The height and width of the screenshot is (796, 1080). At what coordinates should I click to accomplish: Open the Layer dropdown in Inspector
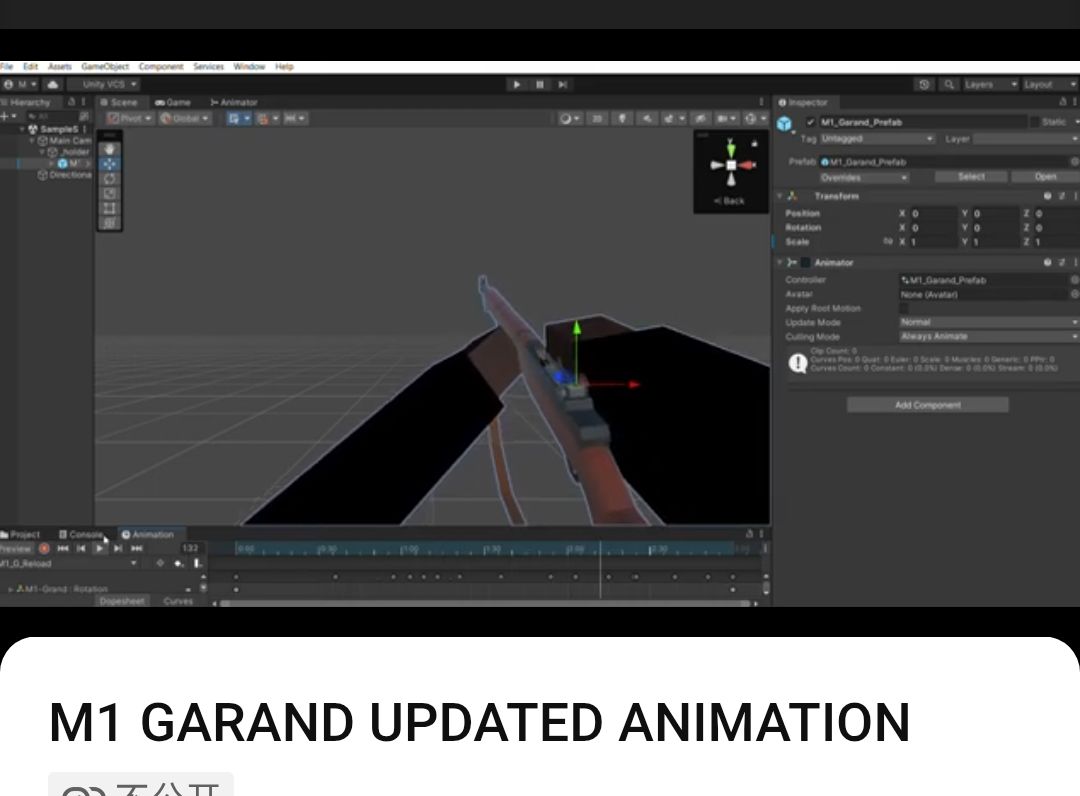(x=1026, y=139)
